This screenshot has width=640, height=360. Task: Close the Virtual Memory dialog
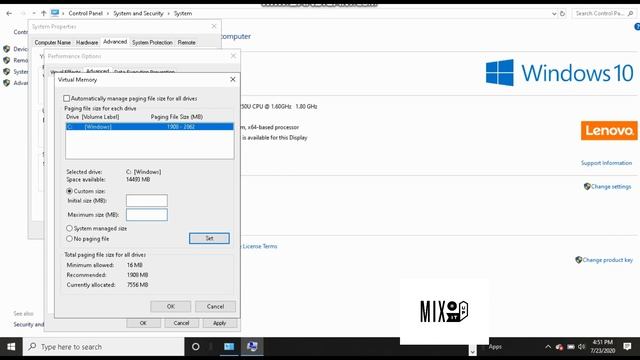(x=233, y=79)
